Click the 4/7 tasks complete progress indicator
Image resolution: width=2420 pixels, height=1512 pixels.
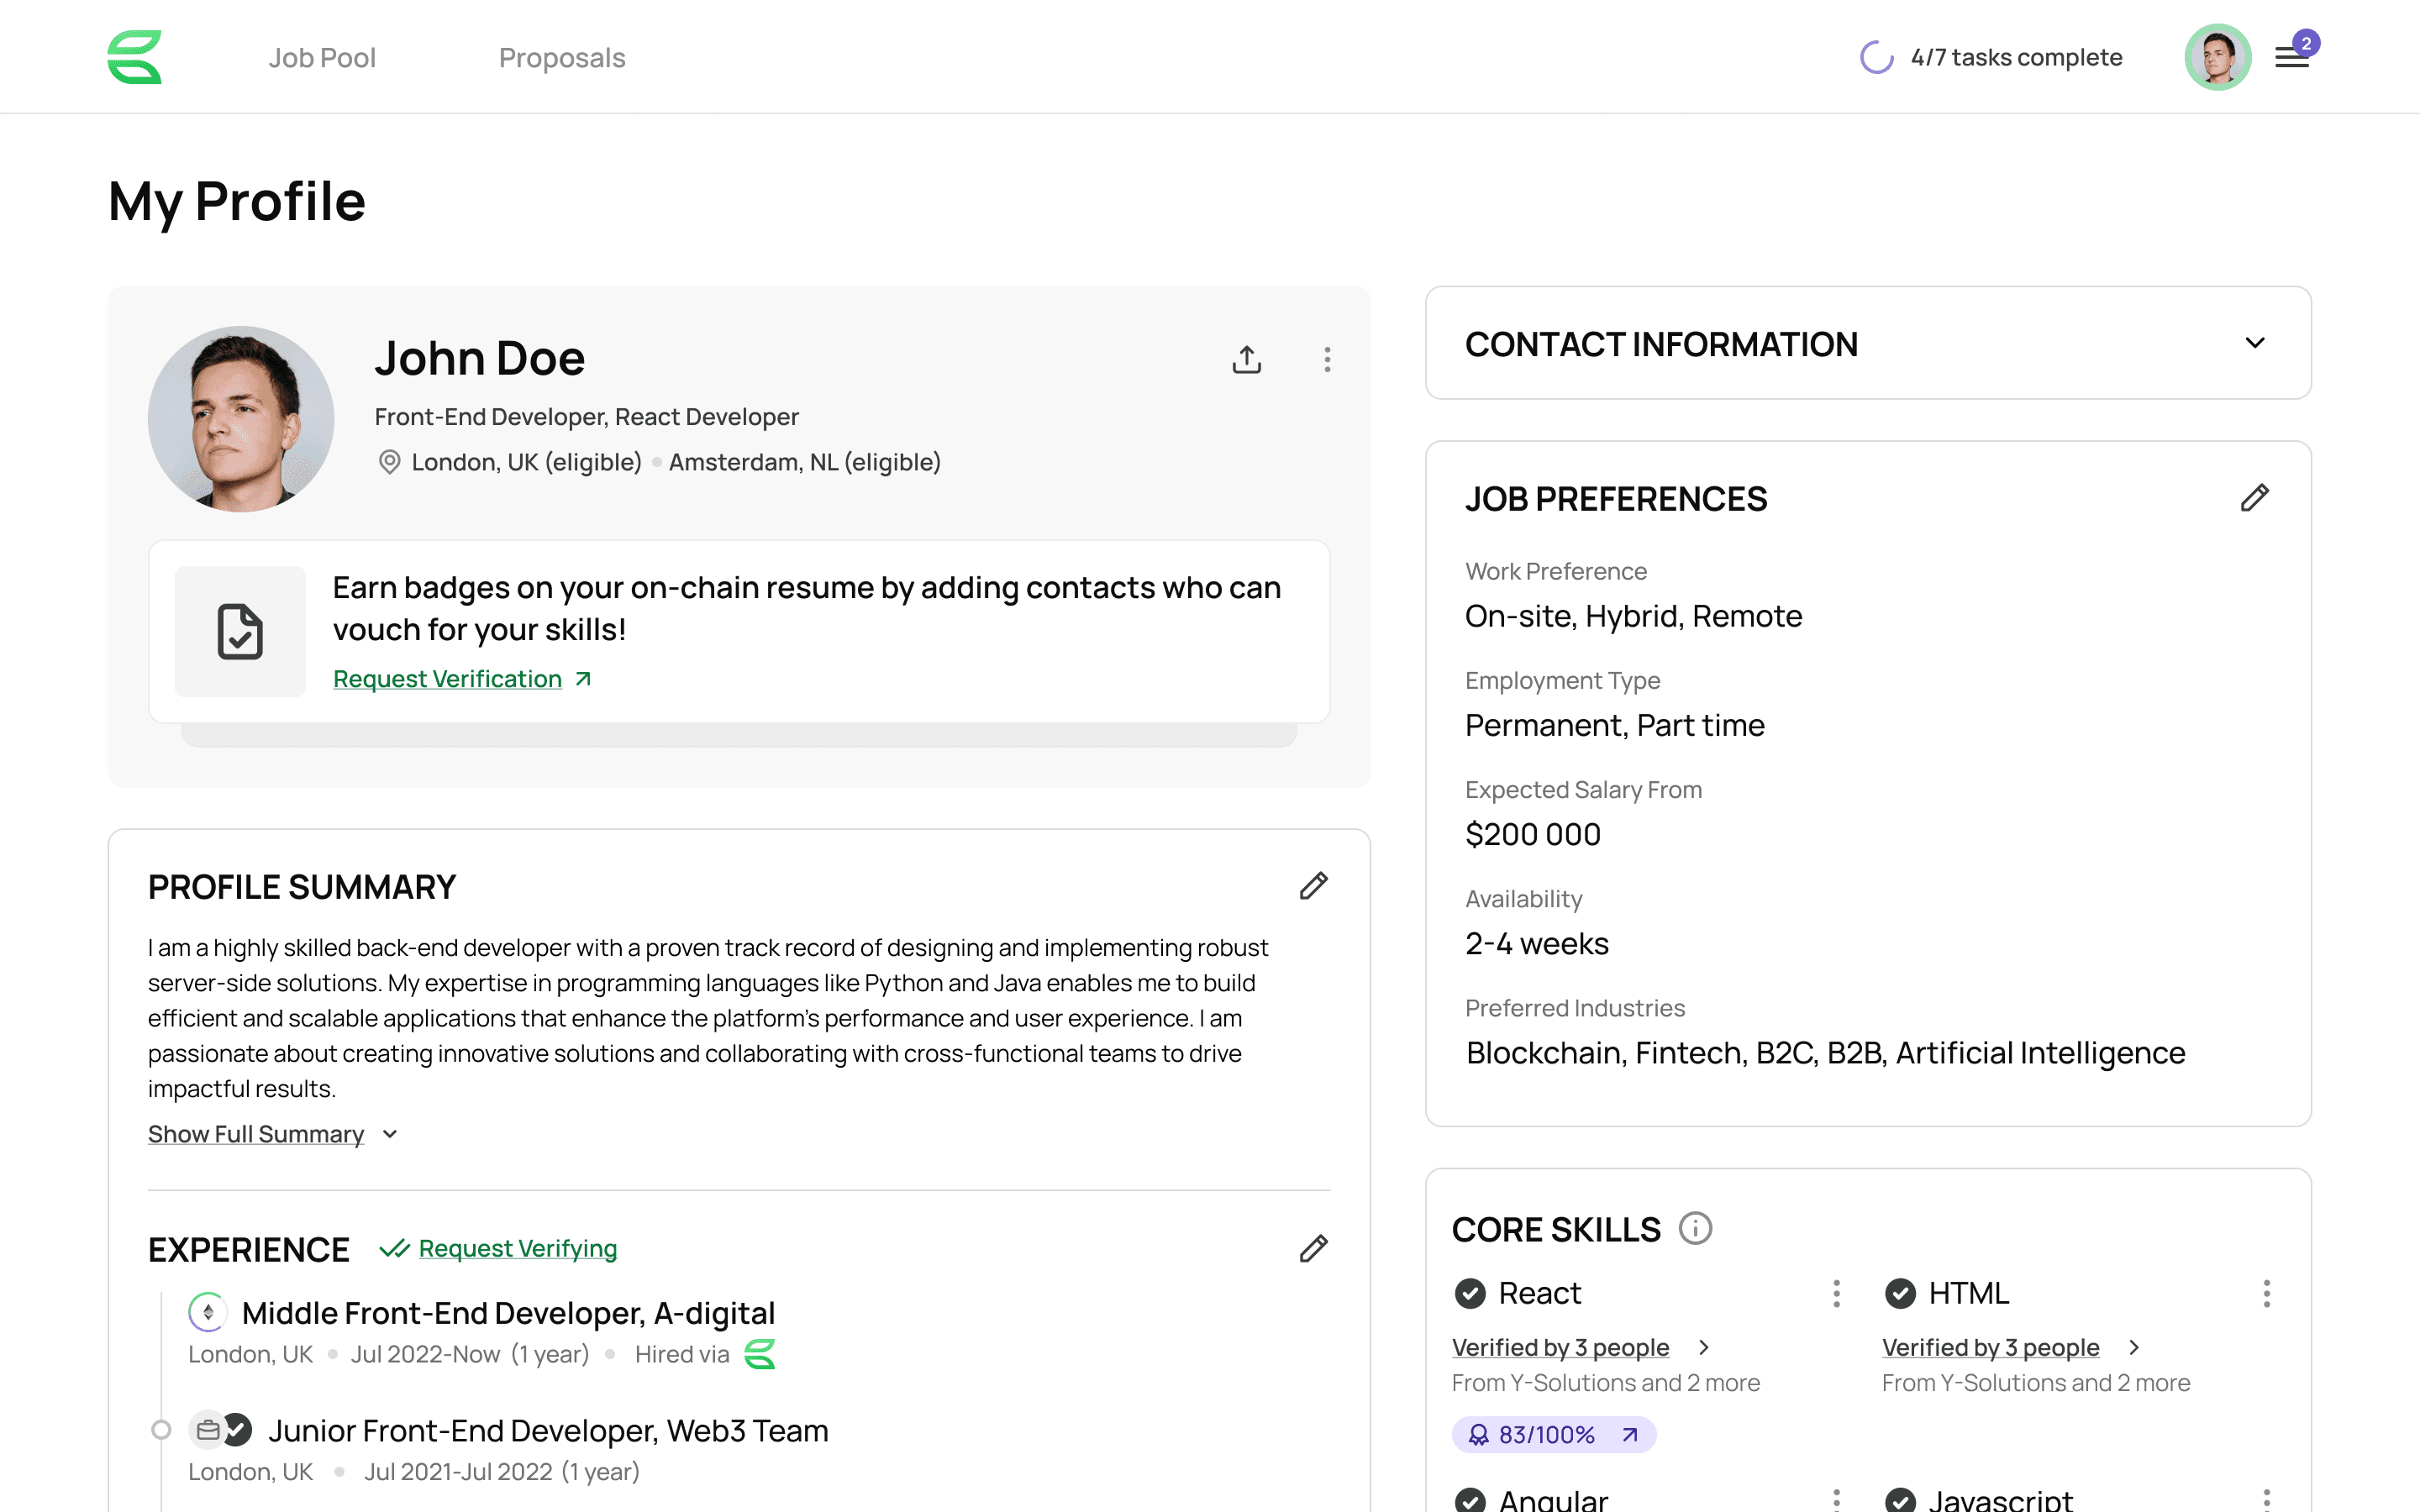(x=1990, y=58)
